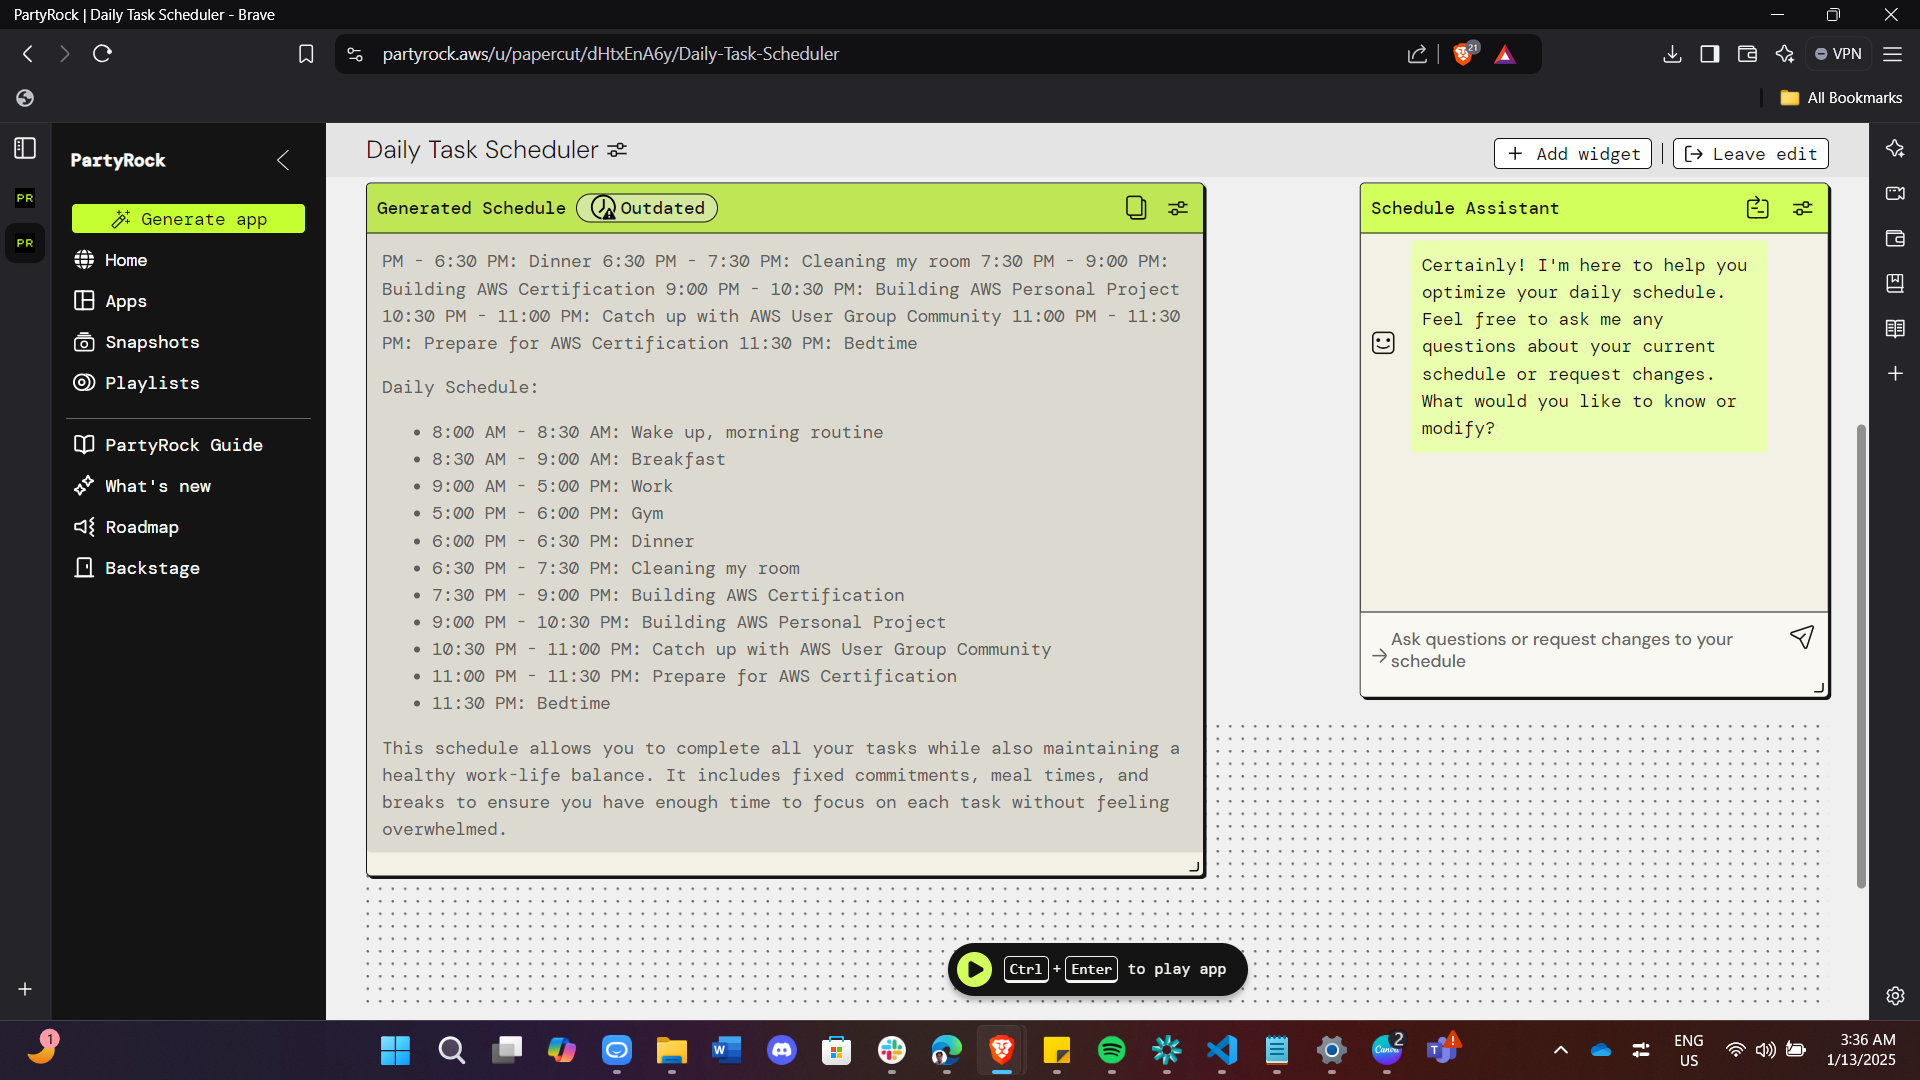1920x1080 pixels.
Task: Click the Generate app magic wand
Action: (121, 218)
